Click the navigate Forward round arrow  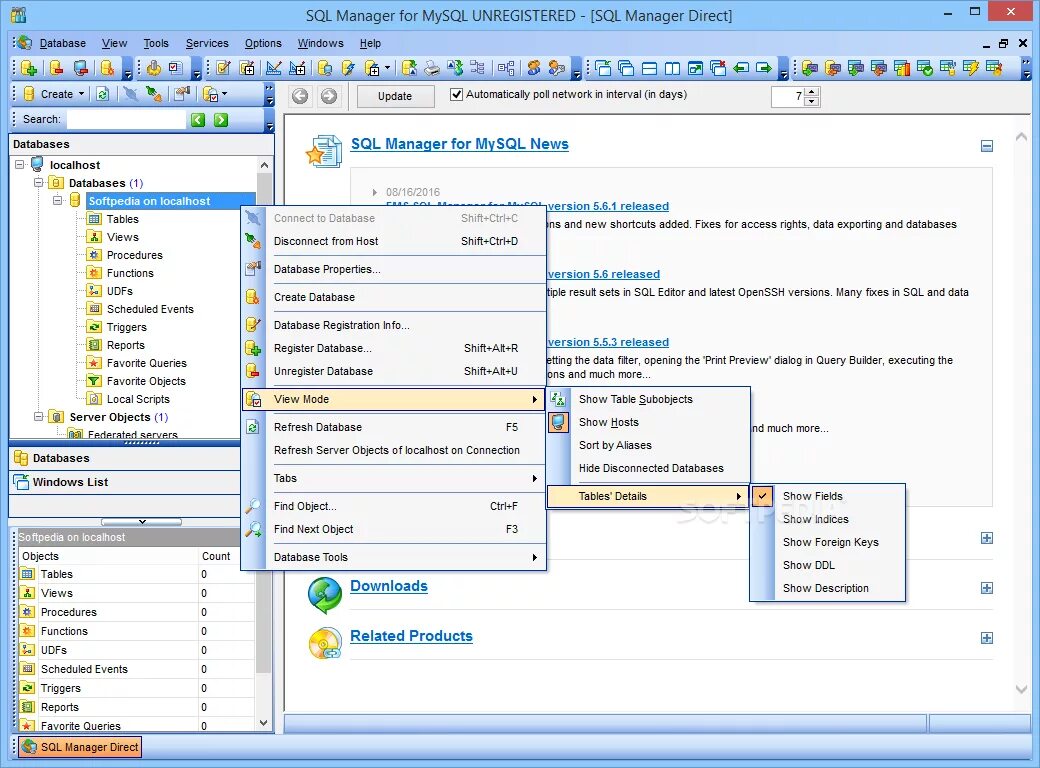point(328,96)
